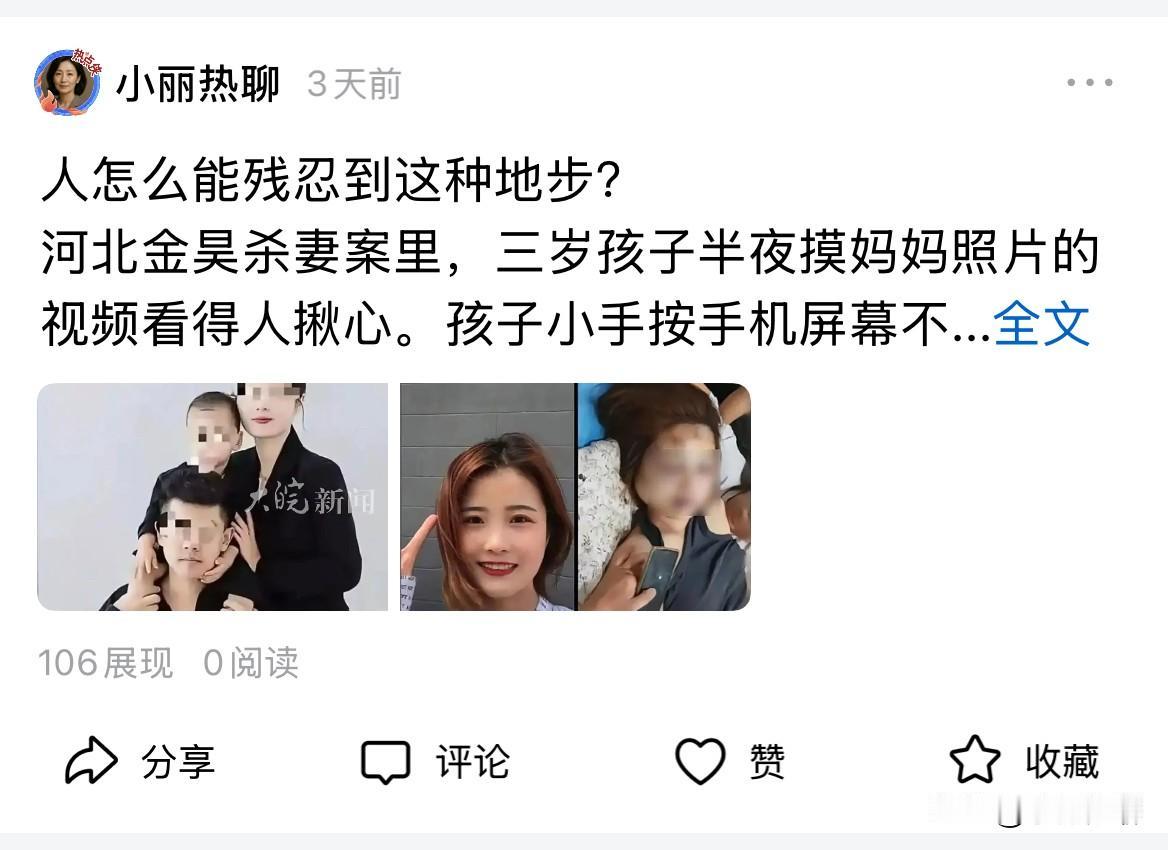Click the 收藏 label
Screen dimensions: 1168x850
coord(1061,762)
